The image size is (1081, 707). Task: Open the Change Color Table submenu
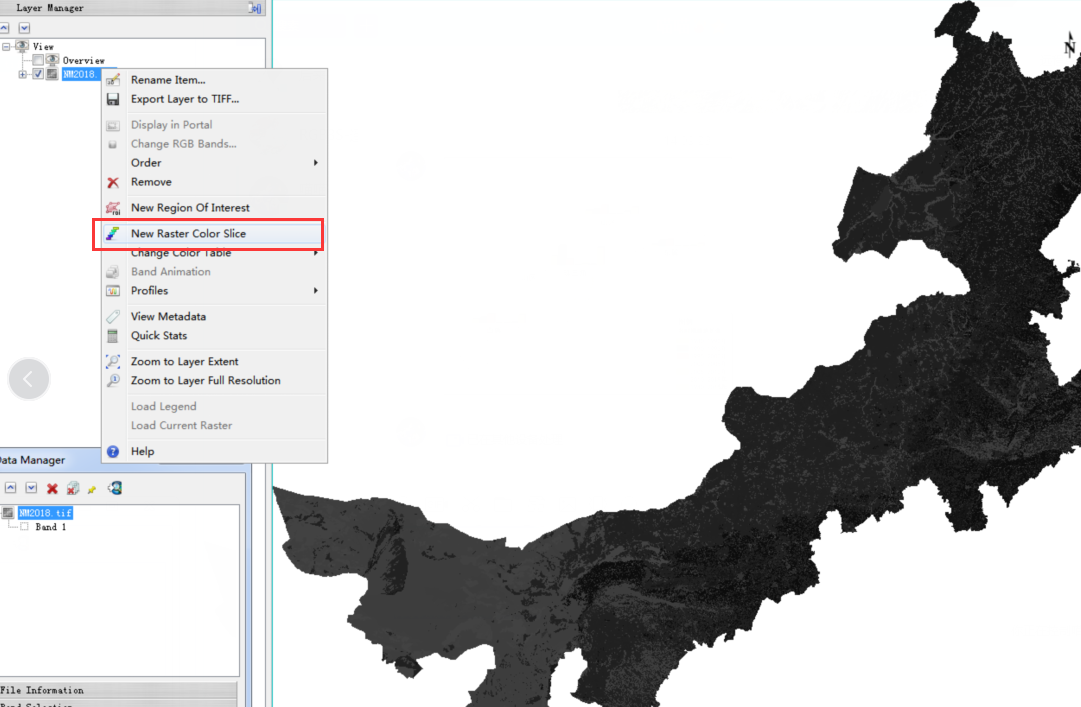(x=214, y=253)
